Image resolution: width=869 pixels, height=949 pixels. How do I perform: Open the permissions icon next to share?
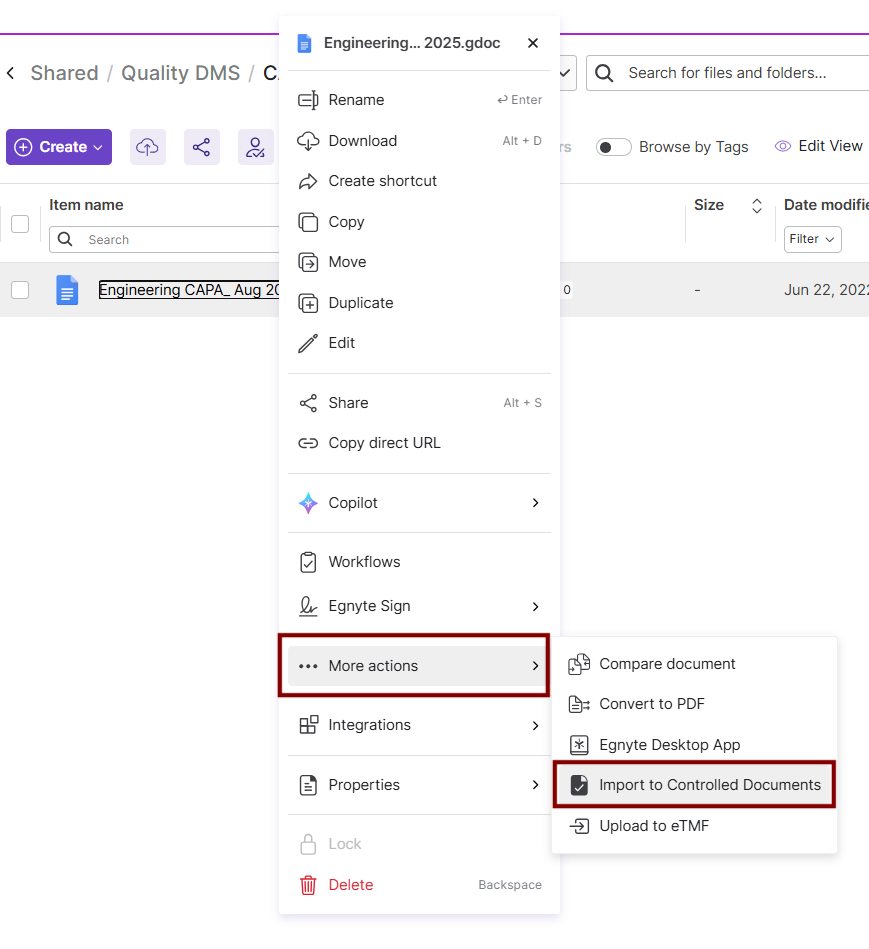(255, 146)
